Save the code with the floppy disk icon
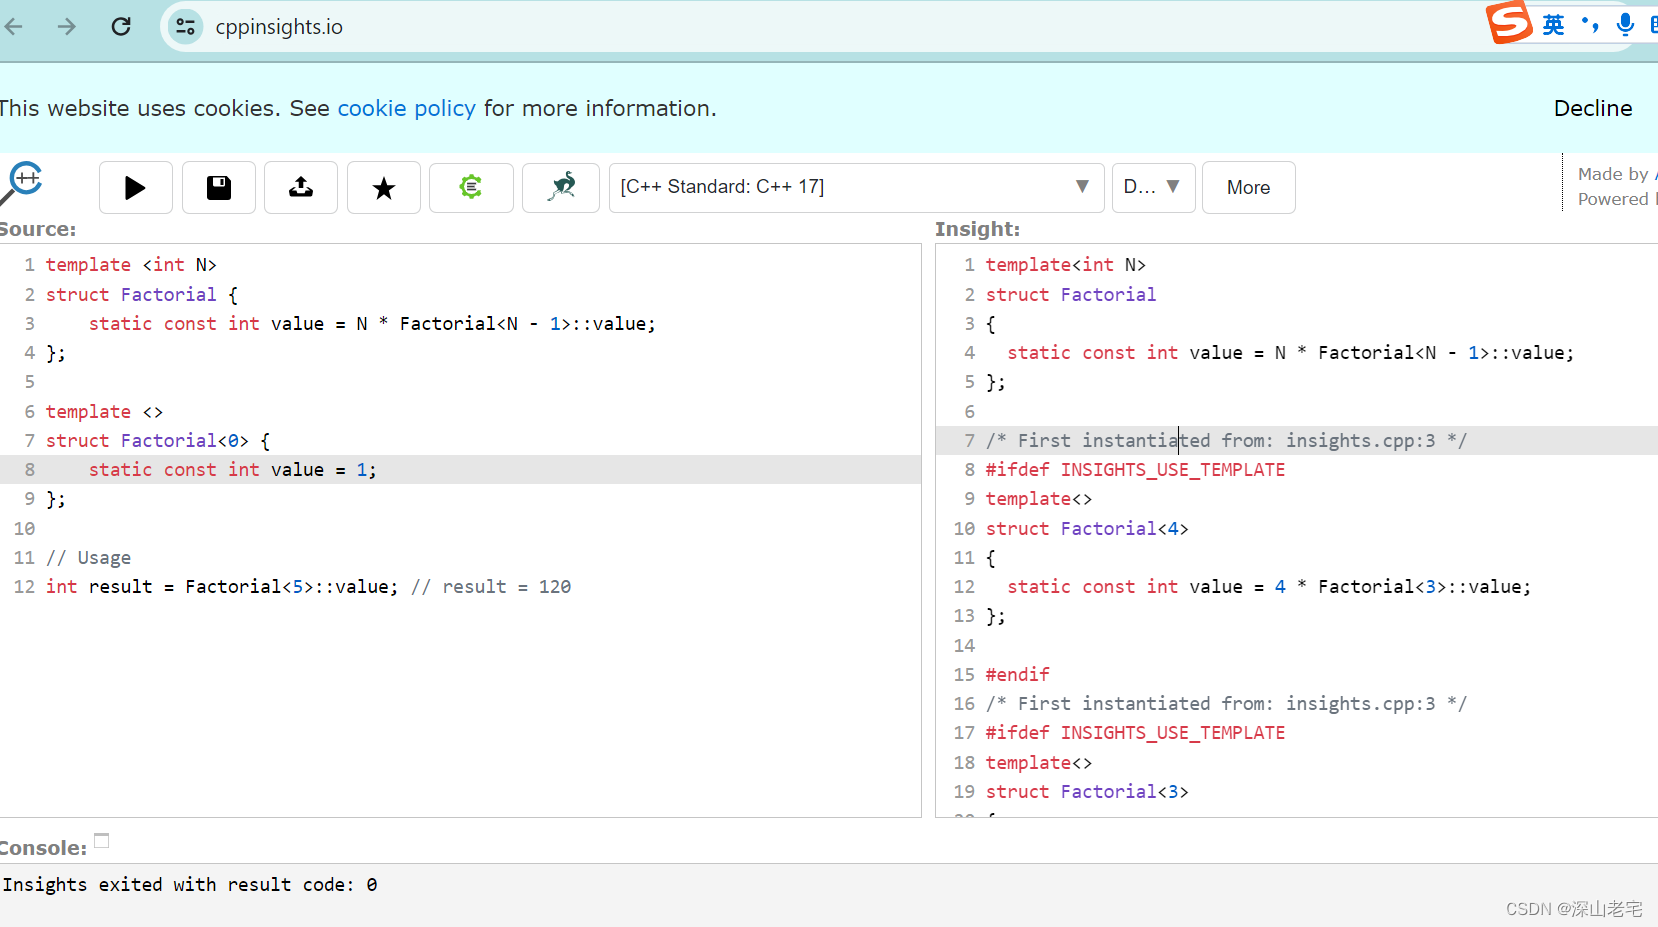 coord(219,187)
